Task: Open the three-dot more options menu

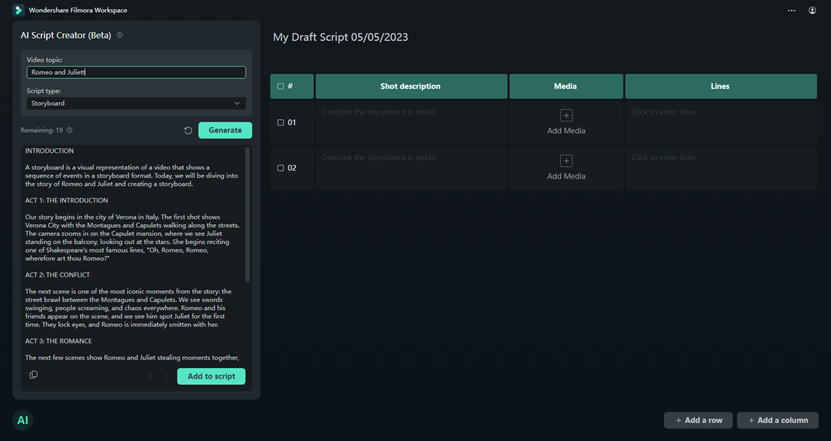Action: click(x=791, y=10)
